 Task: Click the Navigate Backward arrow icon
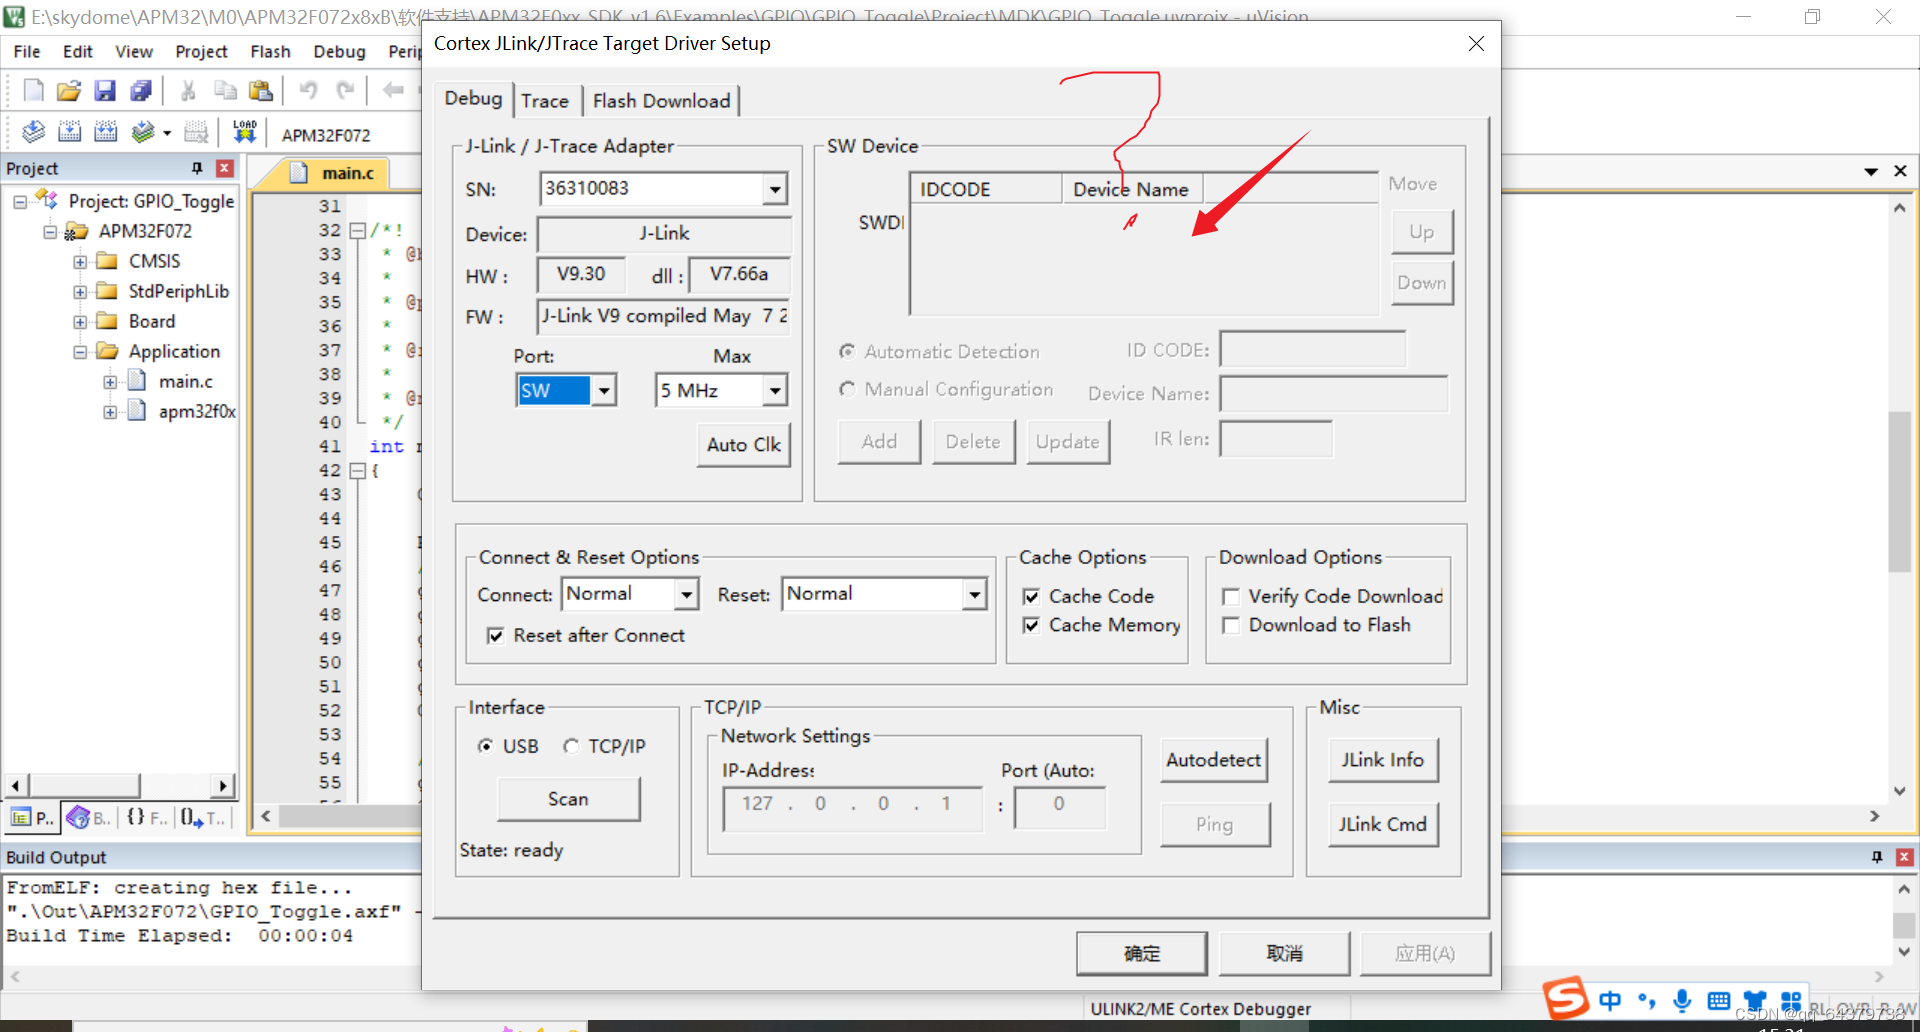[393, 91]
